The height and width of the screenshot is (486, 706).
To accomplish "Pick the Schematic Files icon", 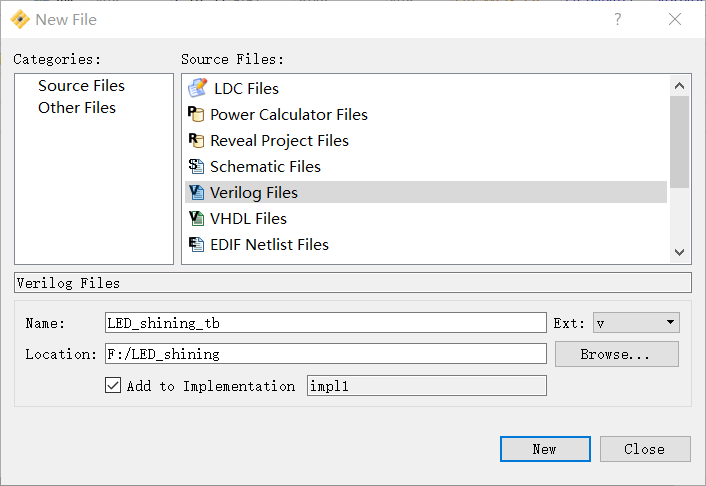I will point(196,166).
